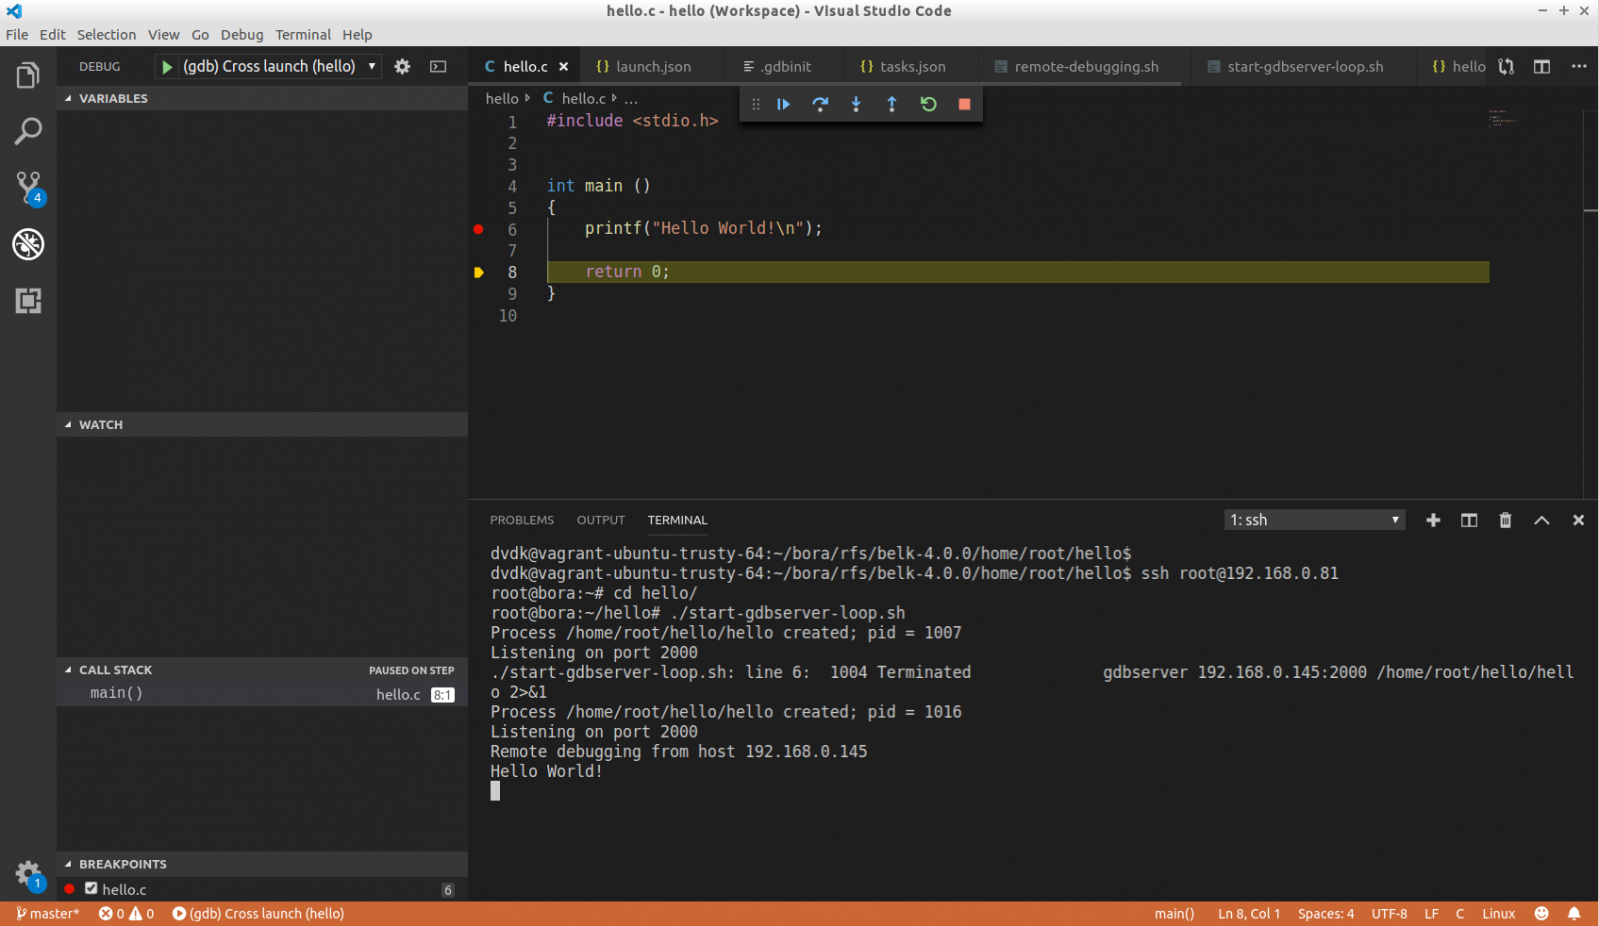Image resolution: width=1599 pixels, height=926 pixels.
Task: Open the terminal selector '1: ssh' dropdown
Action: point(1313,520)
